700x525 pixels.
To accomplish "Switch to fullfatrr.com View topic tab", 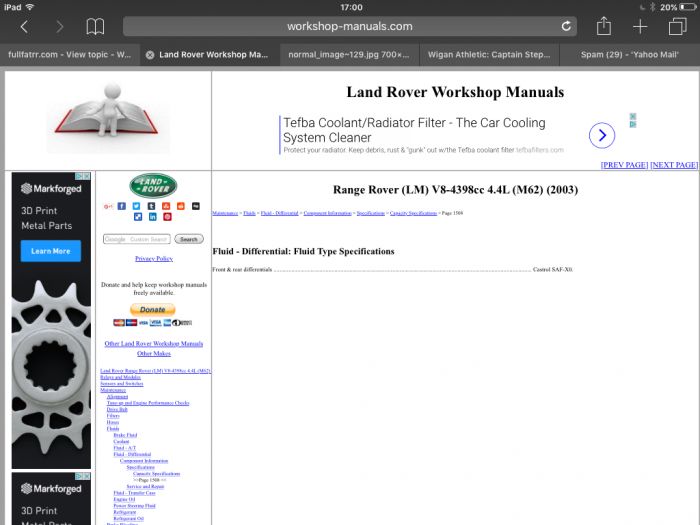I will [70, 55].
